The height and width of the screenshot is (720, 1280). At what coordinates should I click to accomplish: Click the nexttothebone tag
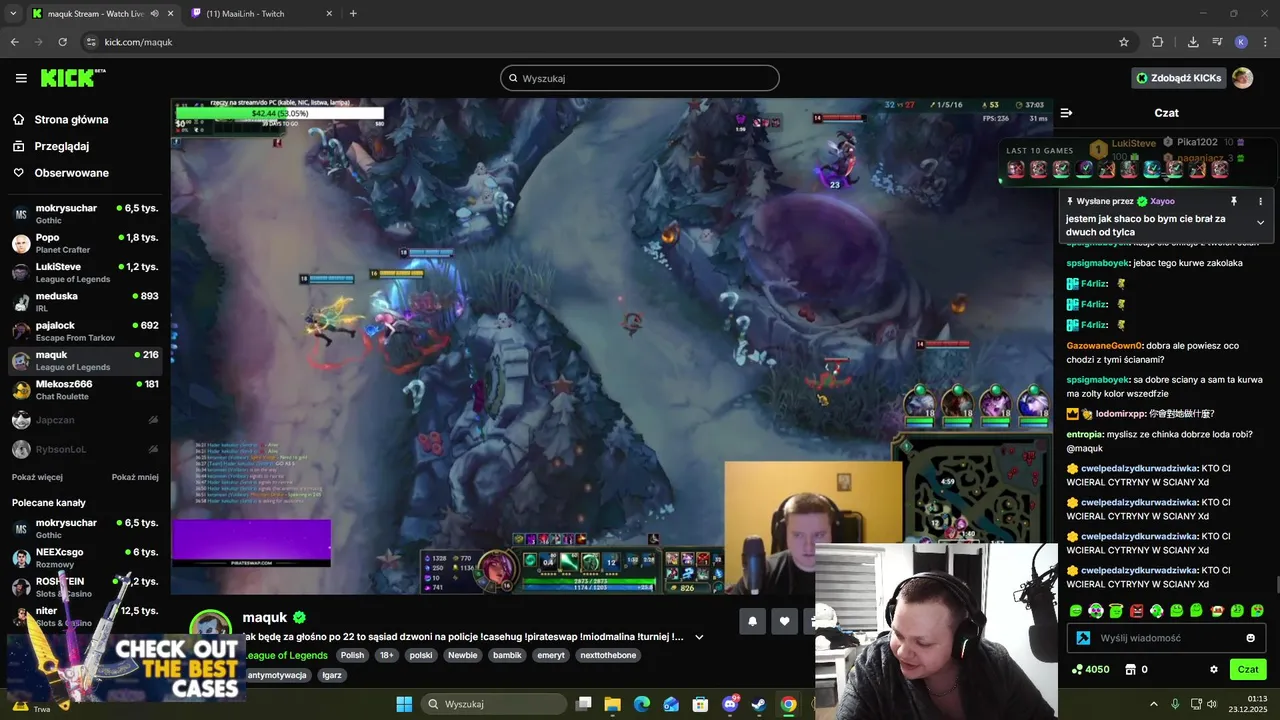pos(608,655)
